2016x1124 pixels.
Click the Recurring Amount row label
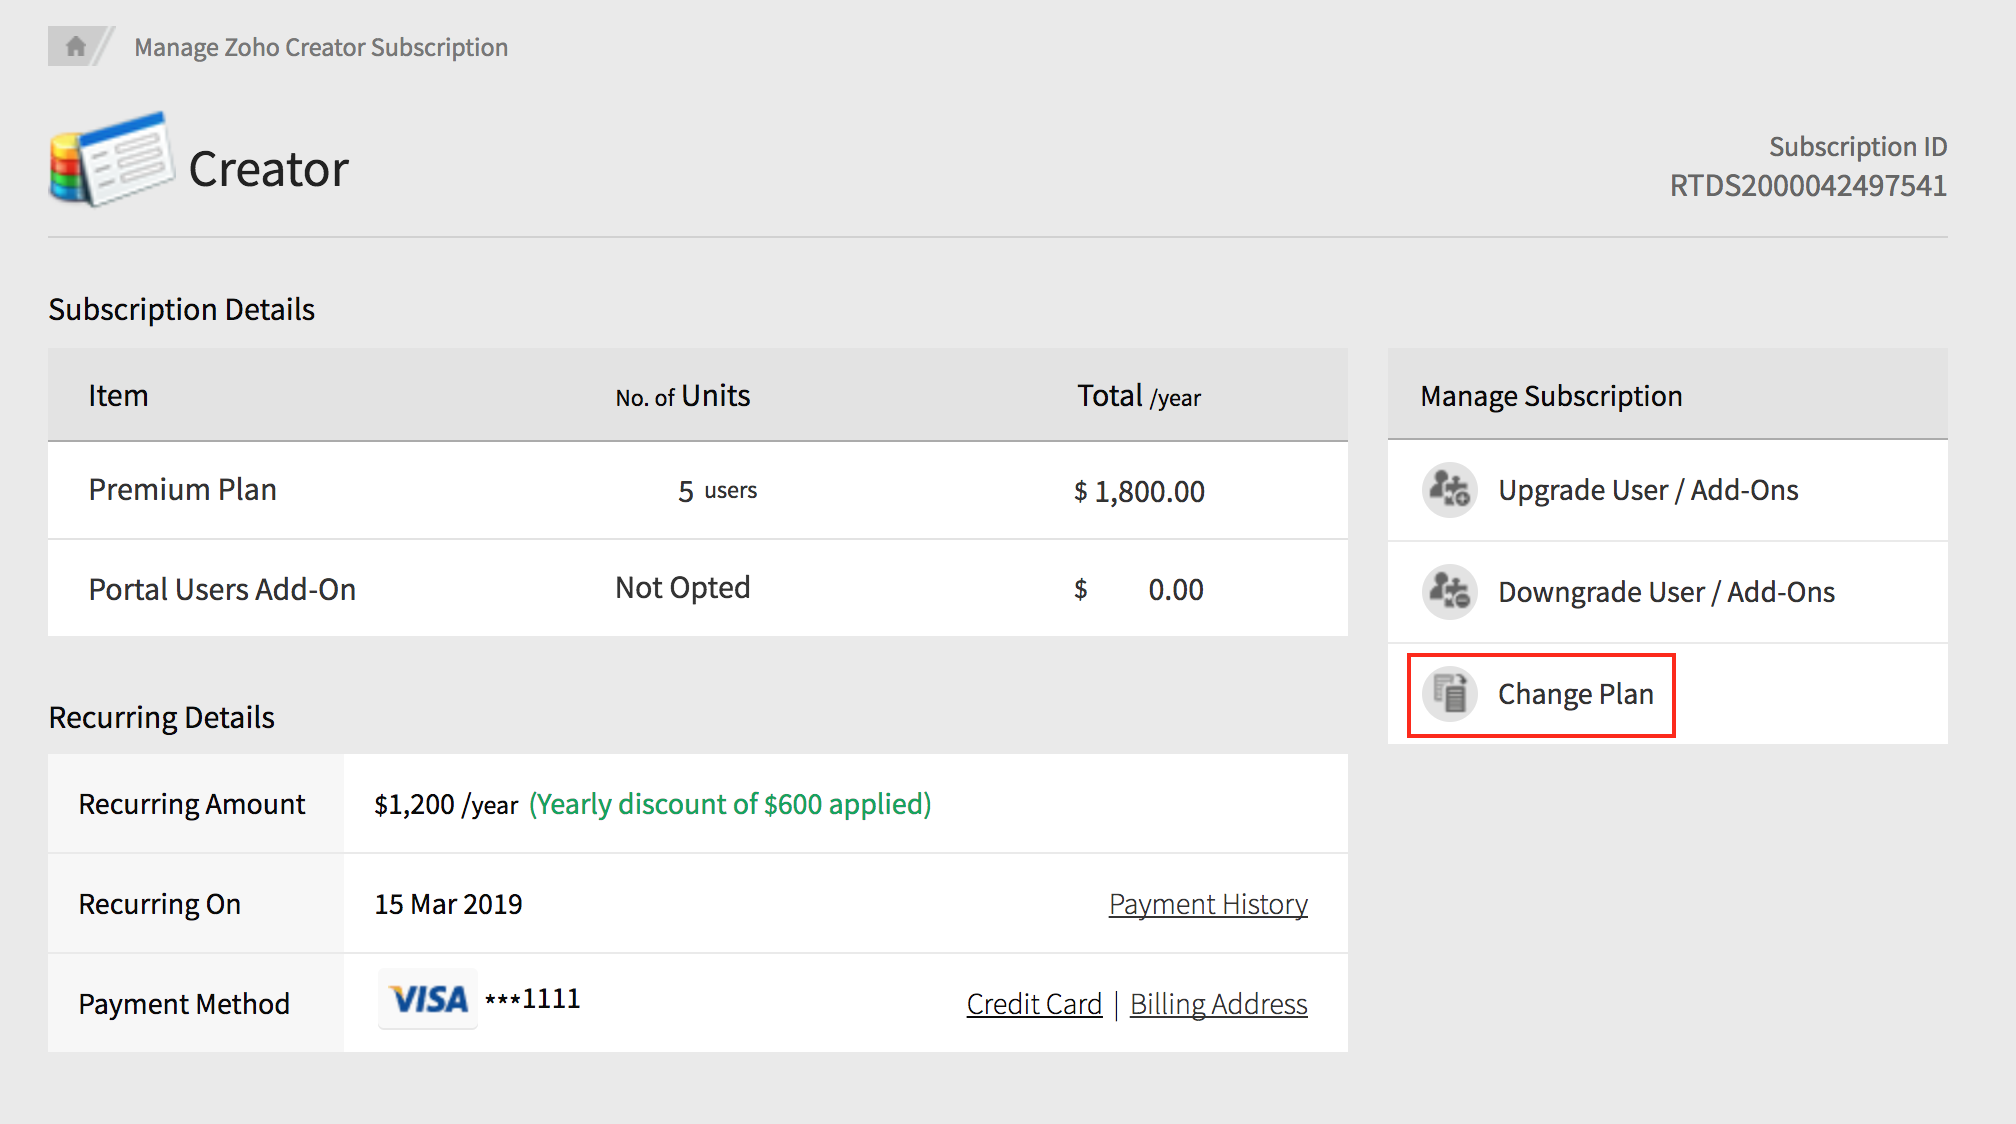click(x=192, y=804)
